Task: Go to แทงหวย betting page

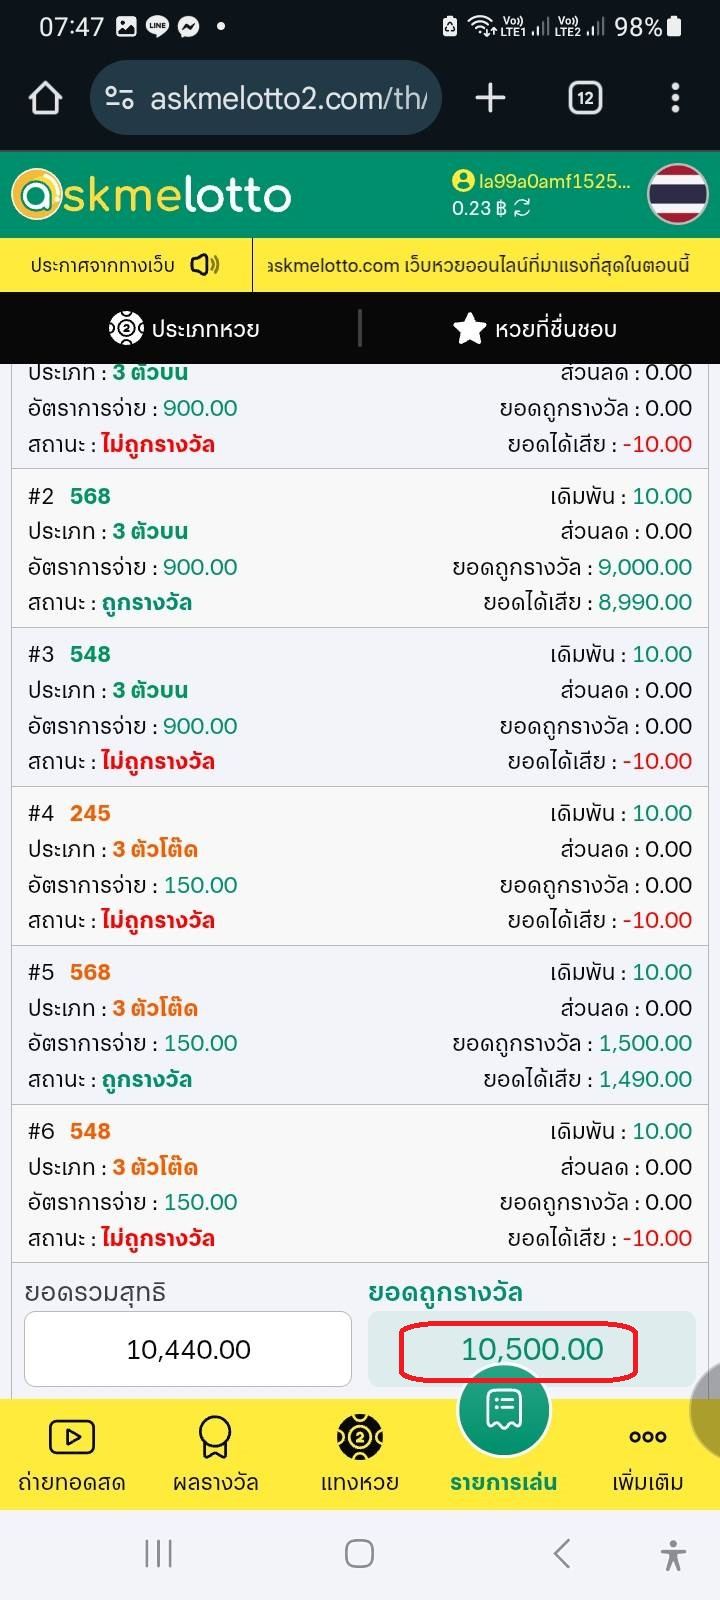Action: [x=360, y=1455]
